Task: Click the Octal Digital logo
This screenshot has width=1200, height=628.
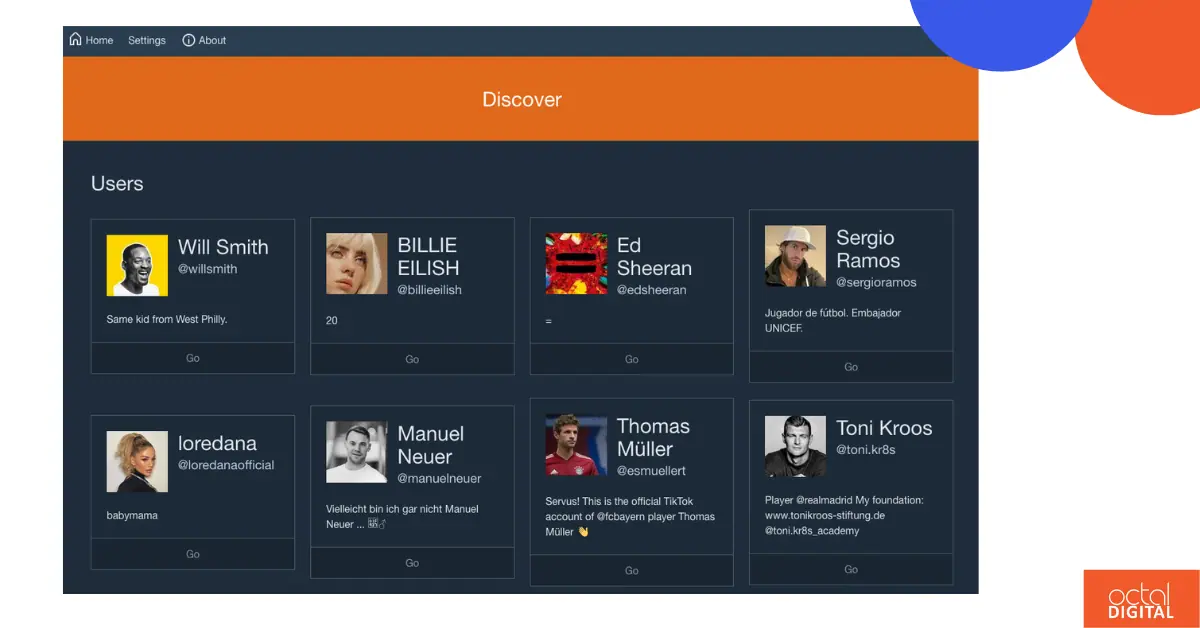Action: tap(1141, 599)
